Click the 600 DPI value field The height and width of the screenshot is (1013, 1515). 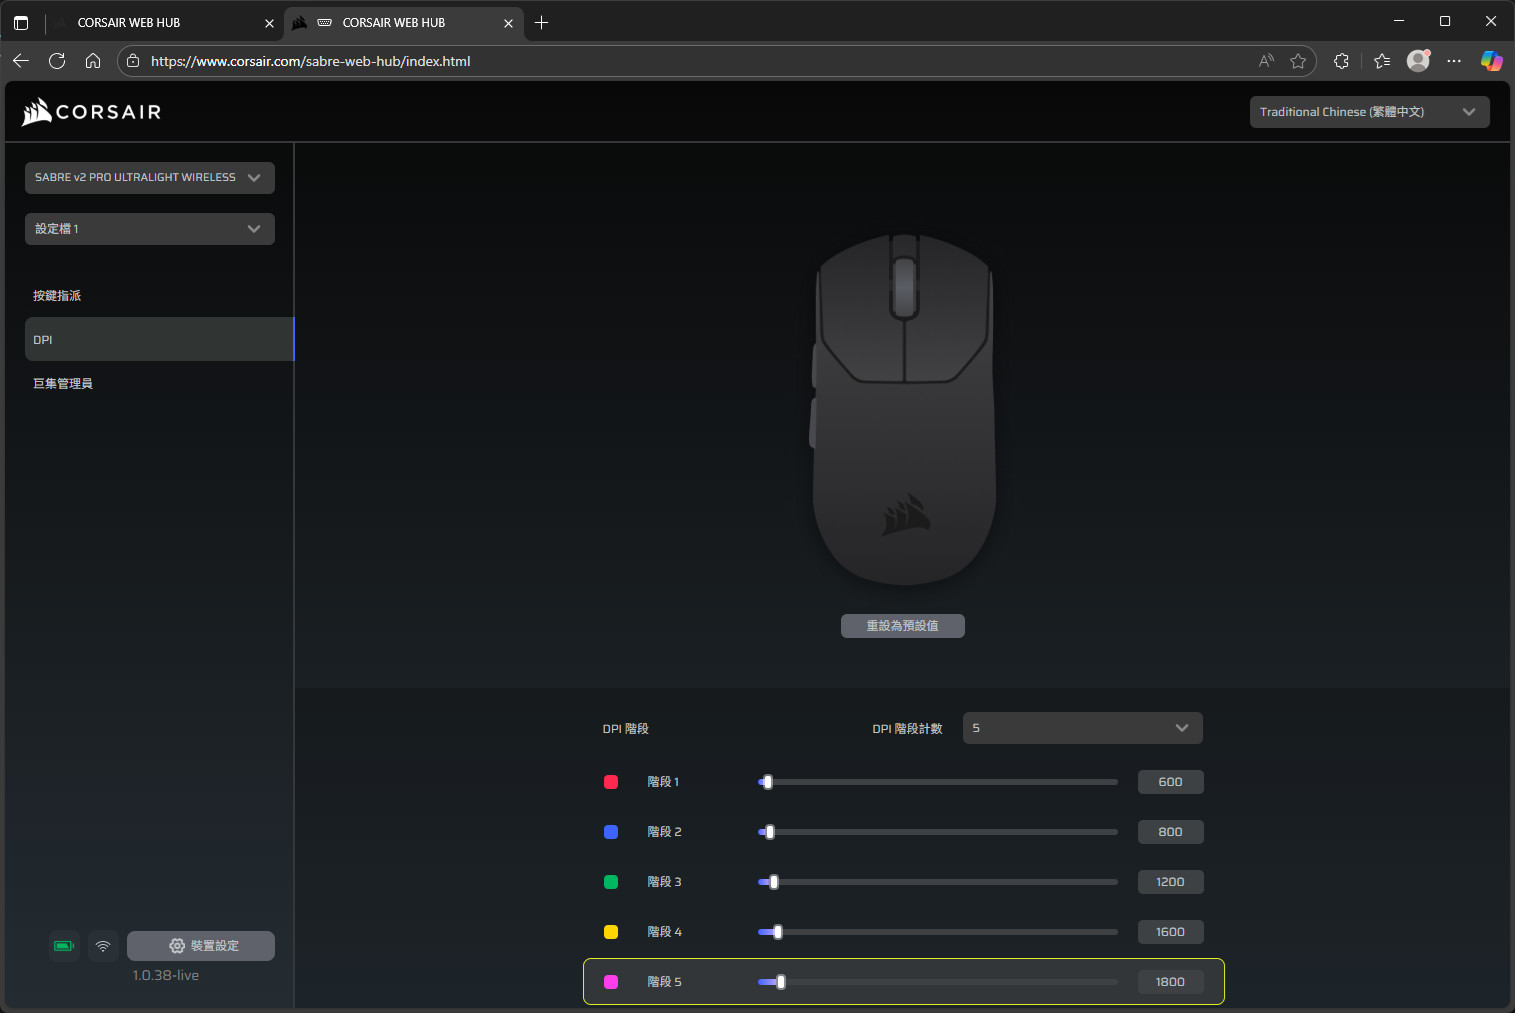coord(1170,782)
